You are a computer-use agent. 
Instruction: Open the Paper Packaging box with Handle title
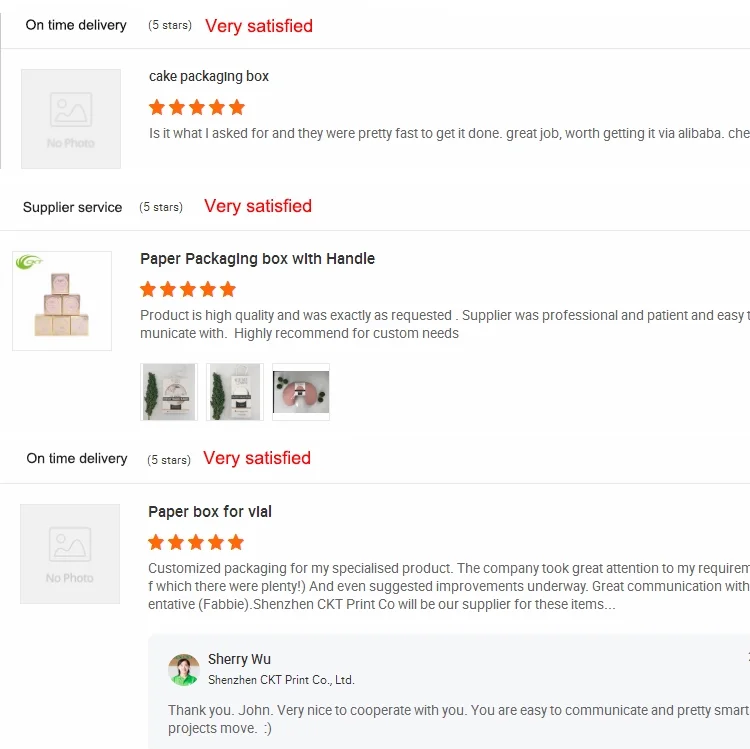coord(257,258)
